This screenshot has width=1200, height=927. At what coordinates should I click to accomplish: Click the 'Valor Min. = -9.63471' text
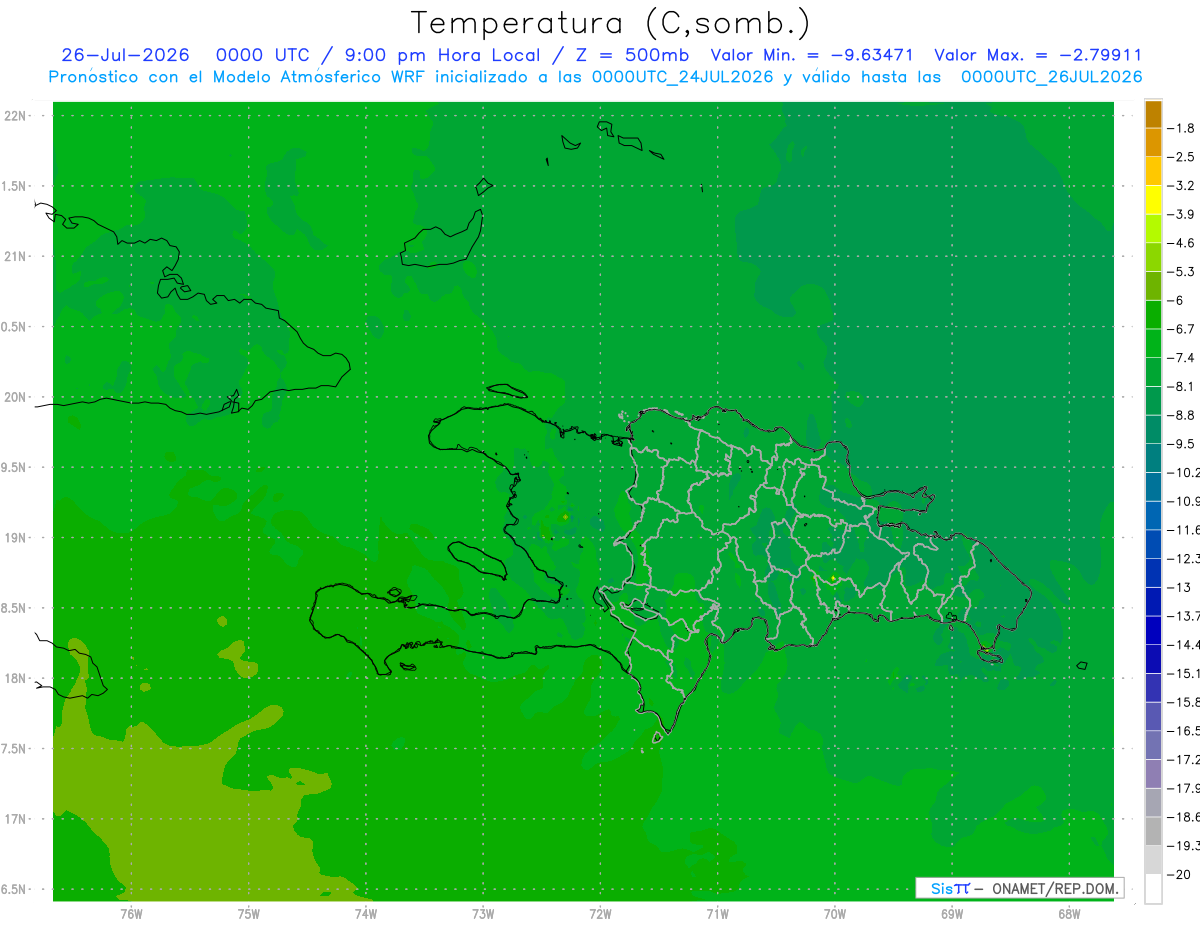click(811, 55)
